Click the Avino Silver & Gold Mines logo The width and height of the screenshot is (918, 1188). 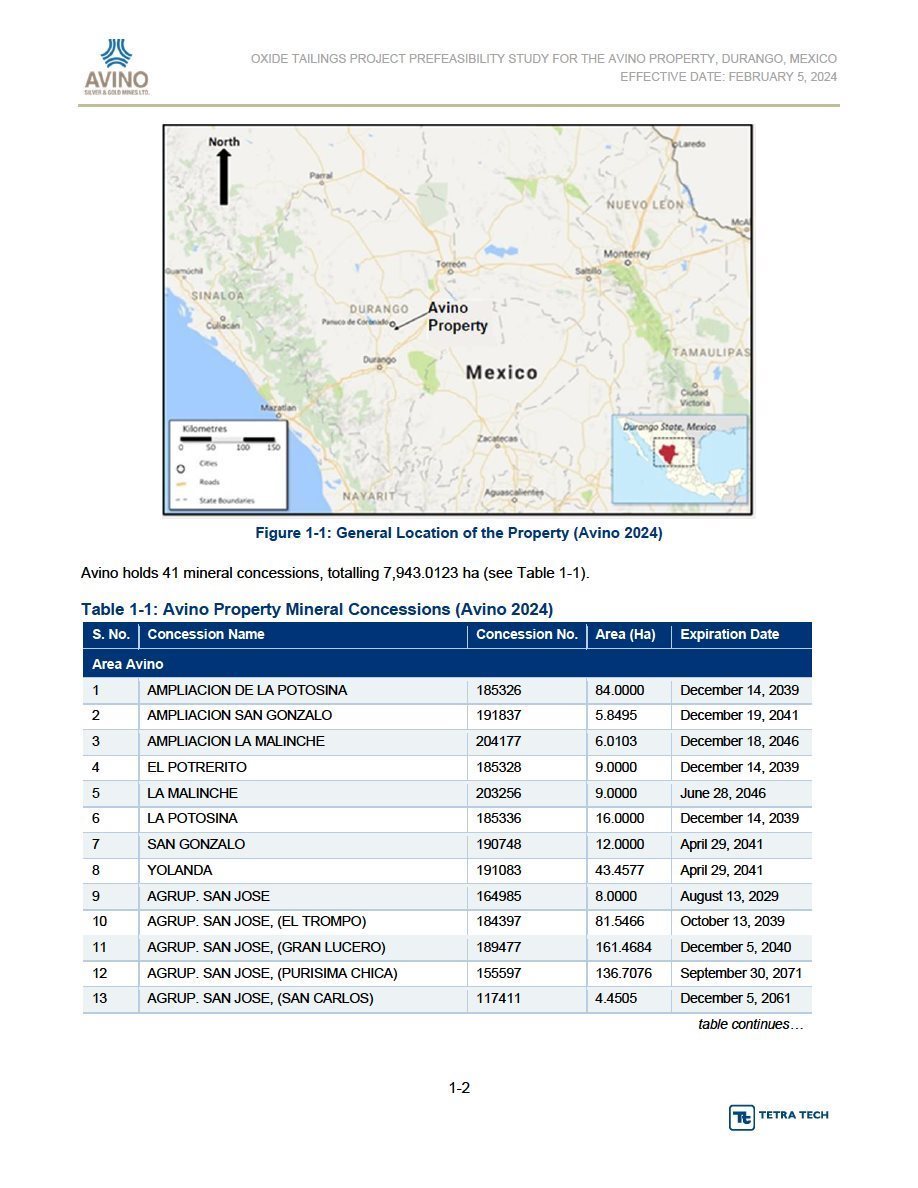117,67
